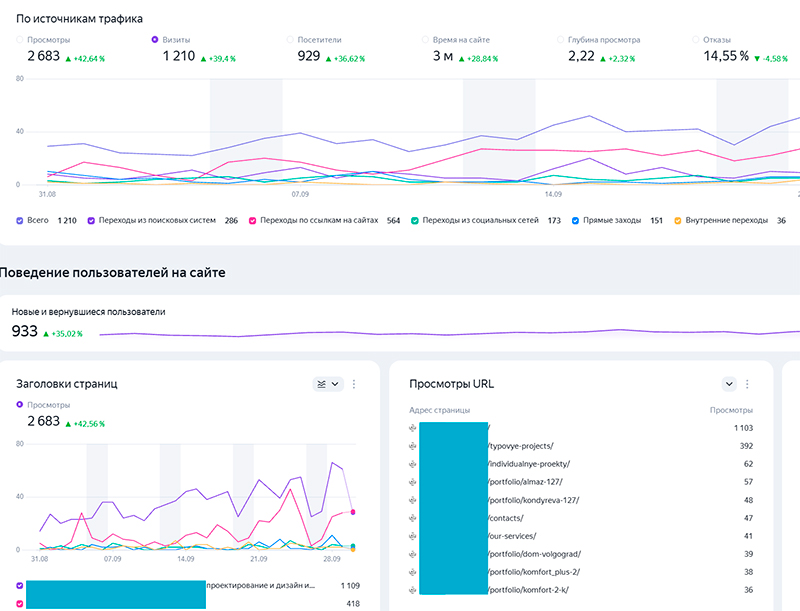Click link icon beside /portfolio/komfort_plus-2/ row
The height and width of the screenshot is (611, 800).
(x=413, y=572)
